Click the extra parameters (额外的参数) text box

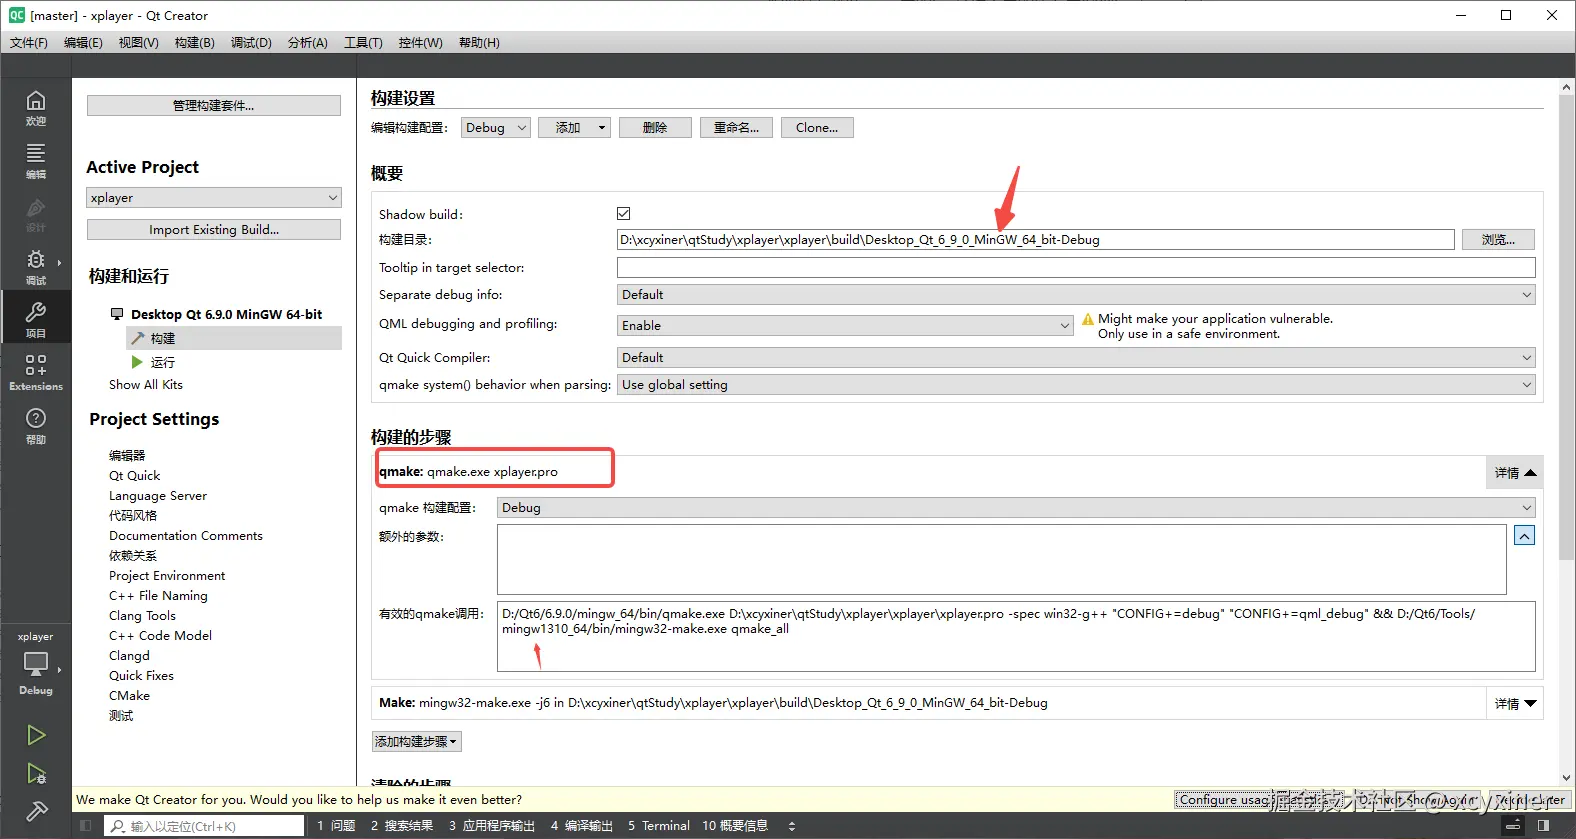pos(1002,560)
